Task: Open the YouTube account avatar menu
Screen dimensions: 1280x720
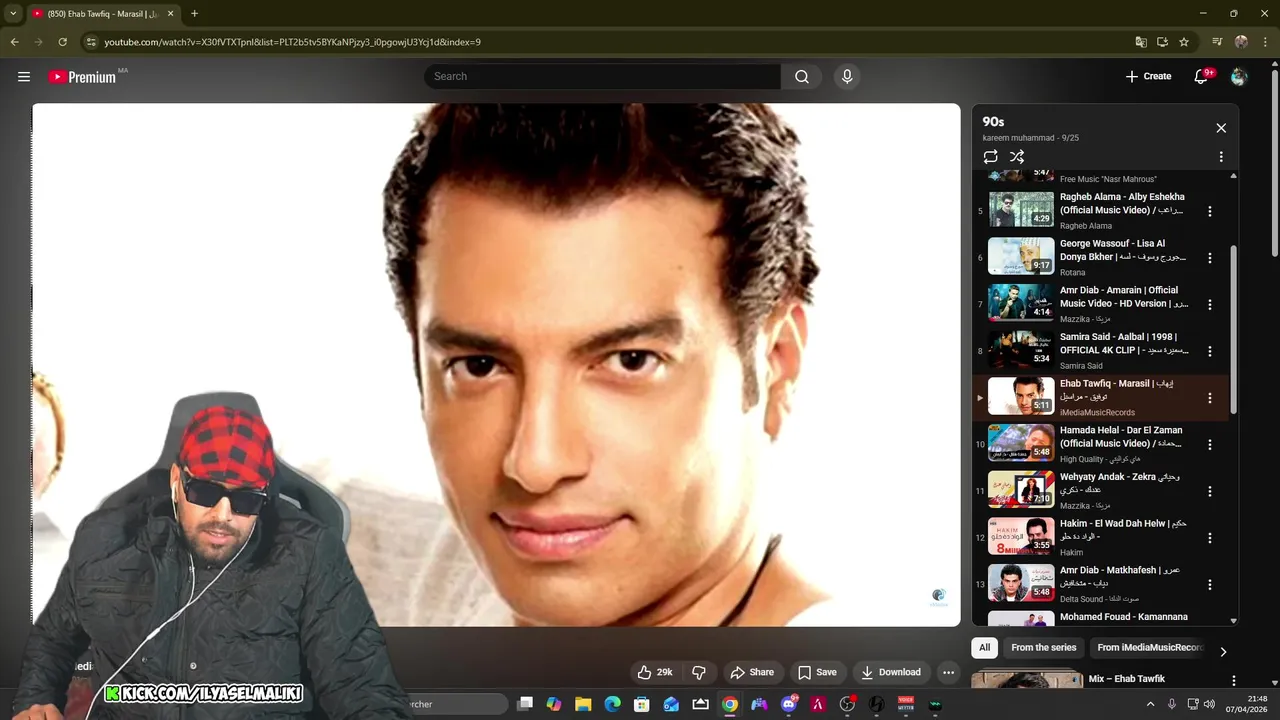Action: pos(1239,77)
